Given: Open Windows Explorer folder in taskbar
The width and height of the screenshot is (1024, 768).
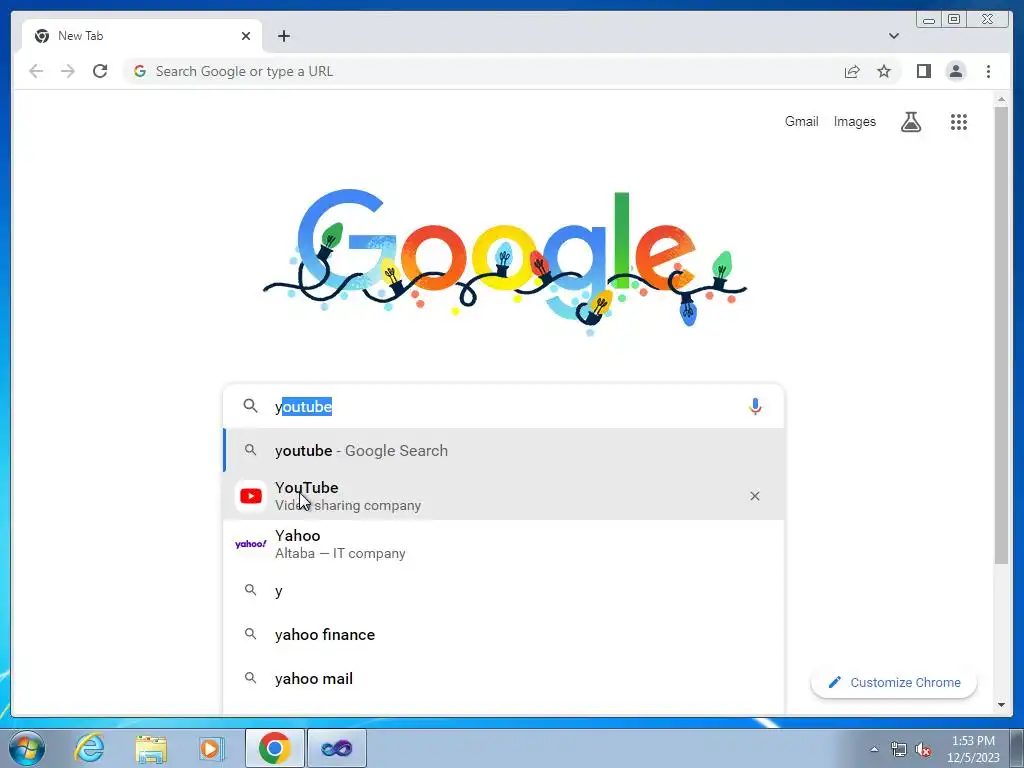Looking at the screenshot, I should (x=151, y=748).
